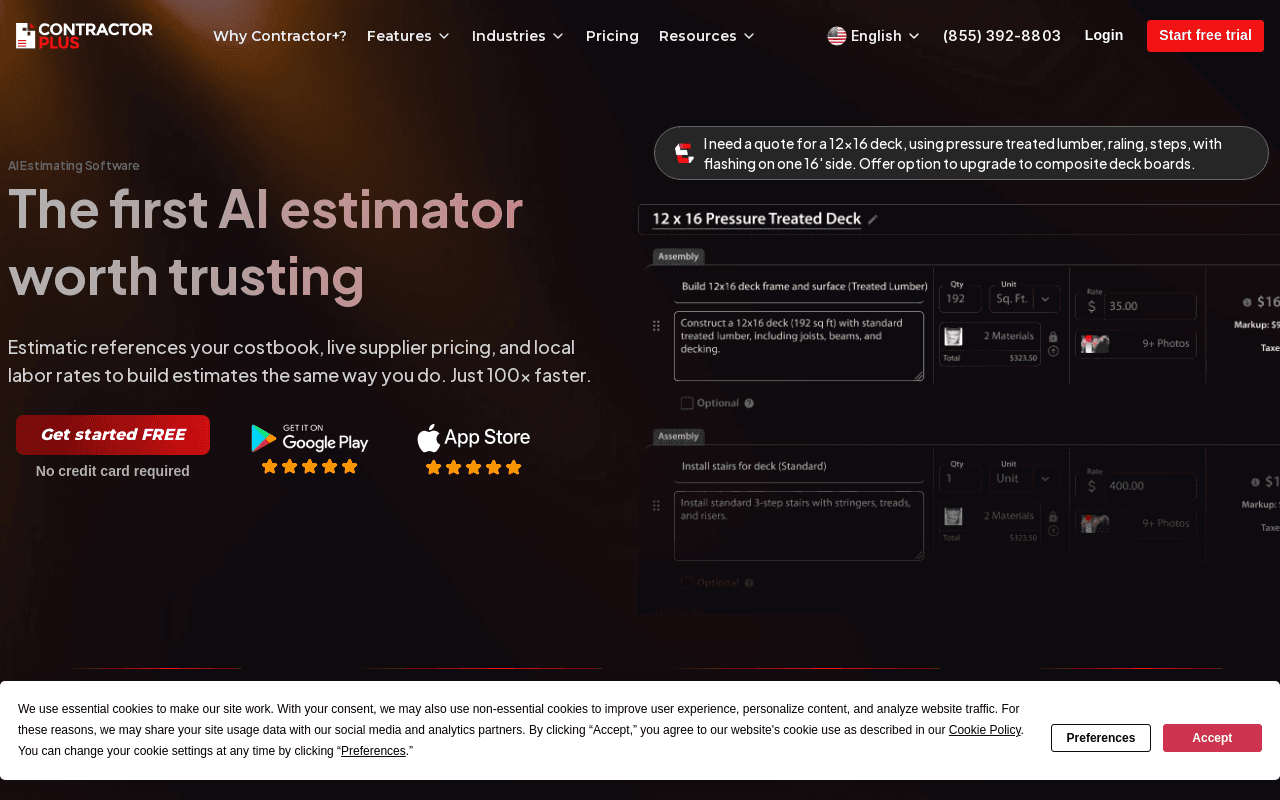Toggle Optional checkbox for deck frame assembly
The height and width of the screenshot is (800, 1280).
tap(687, 403)
